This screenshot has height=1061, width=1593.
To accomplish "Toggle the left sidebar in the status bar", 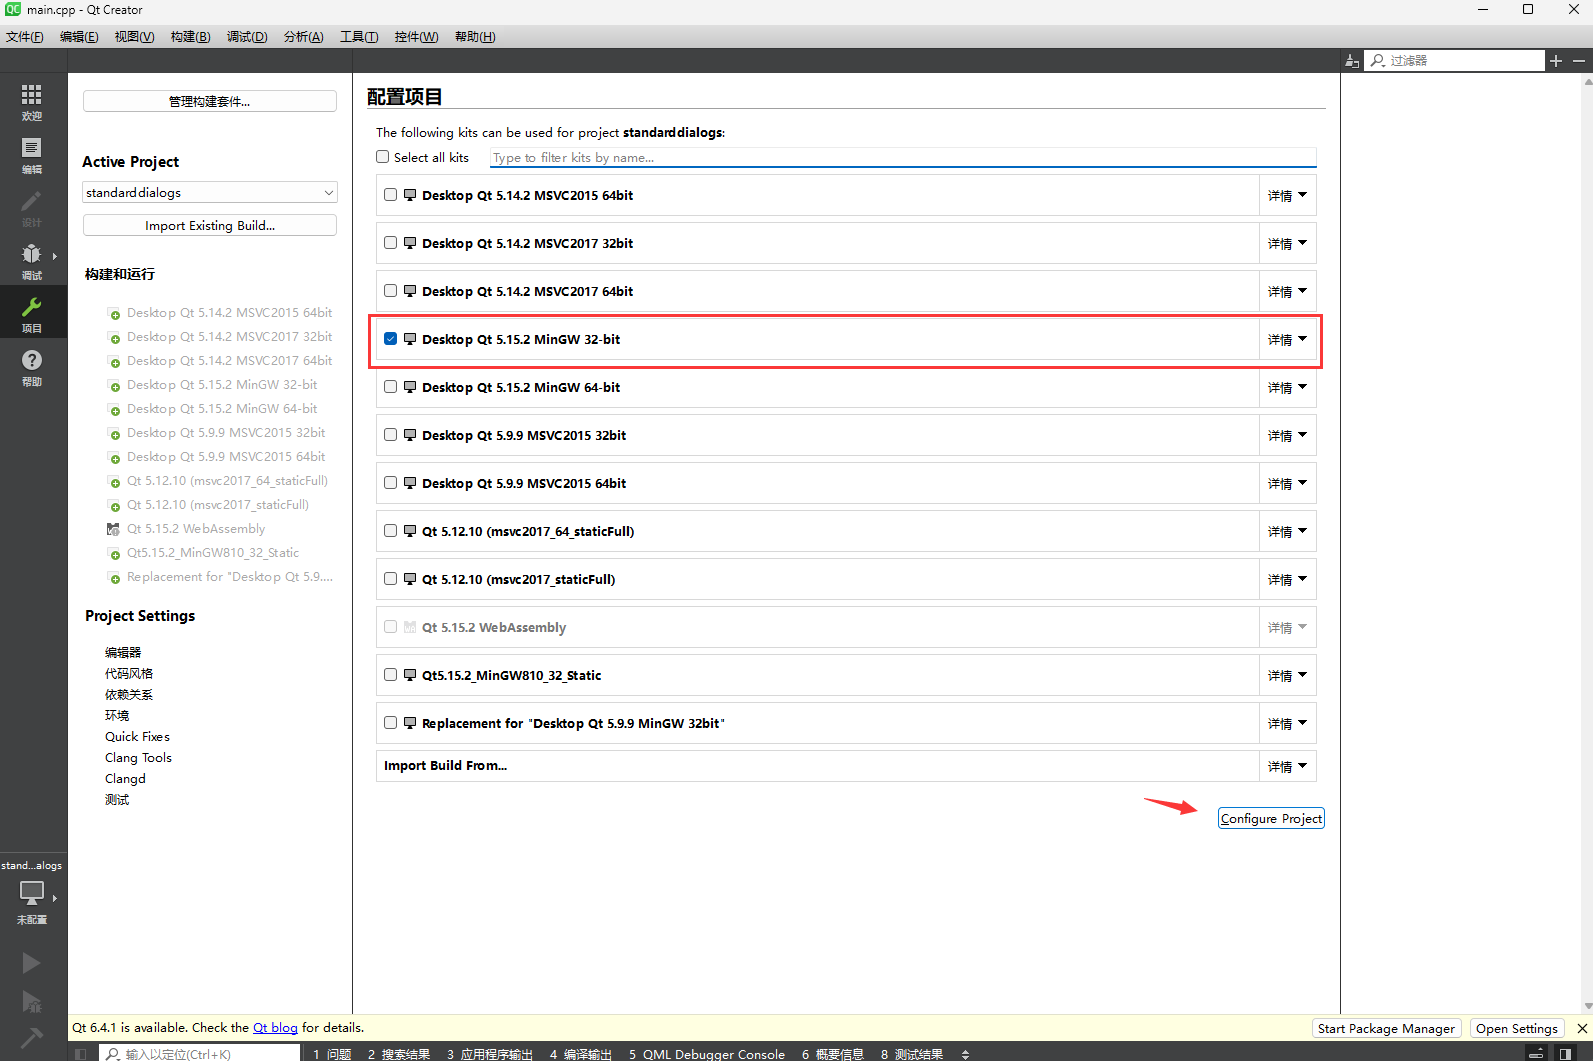I will [x=81, y=1054].
